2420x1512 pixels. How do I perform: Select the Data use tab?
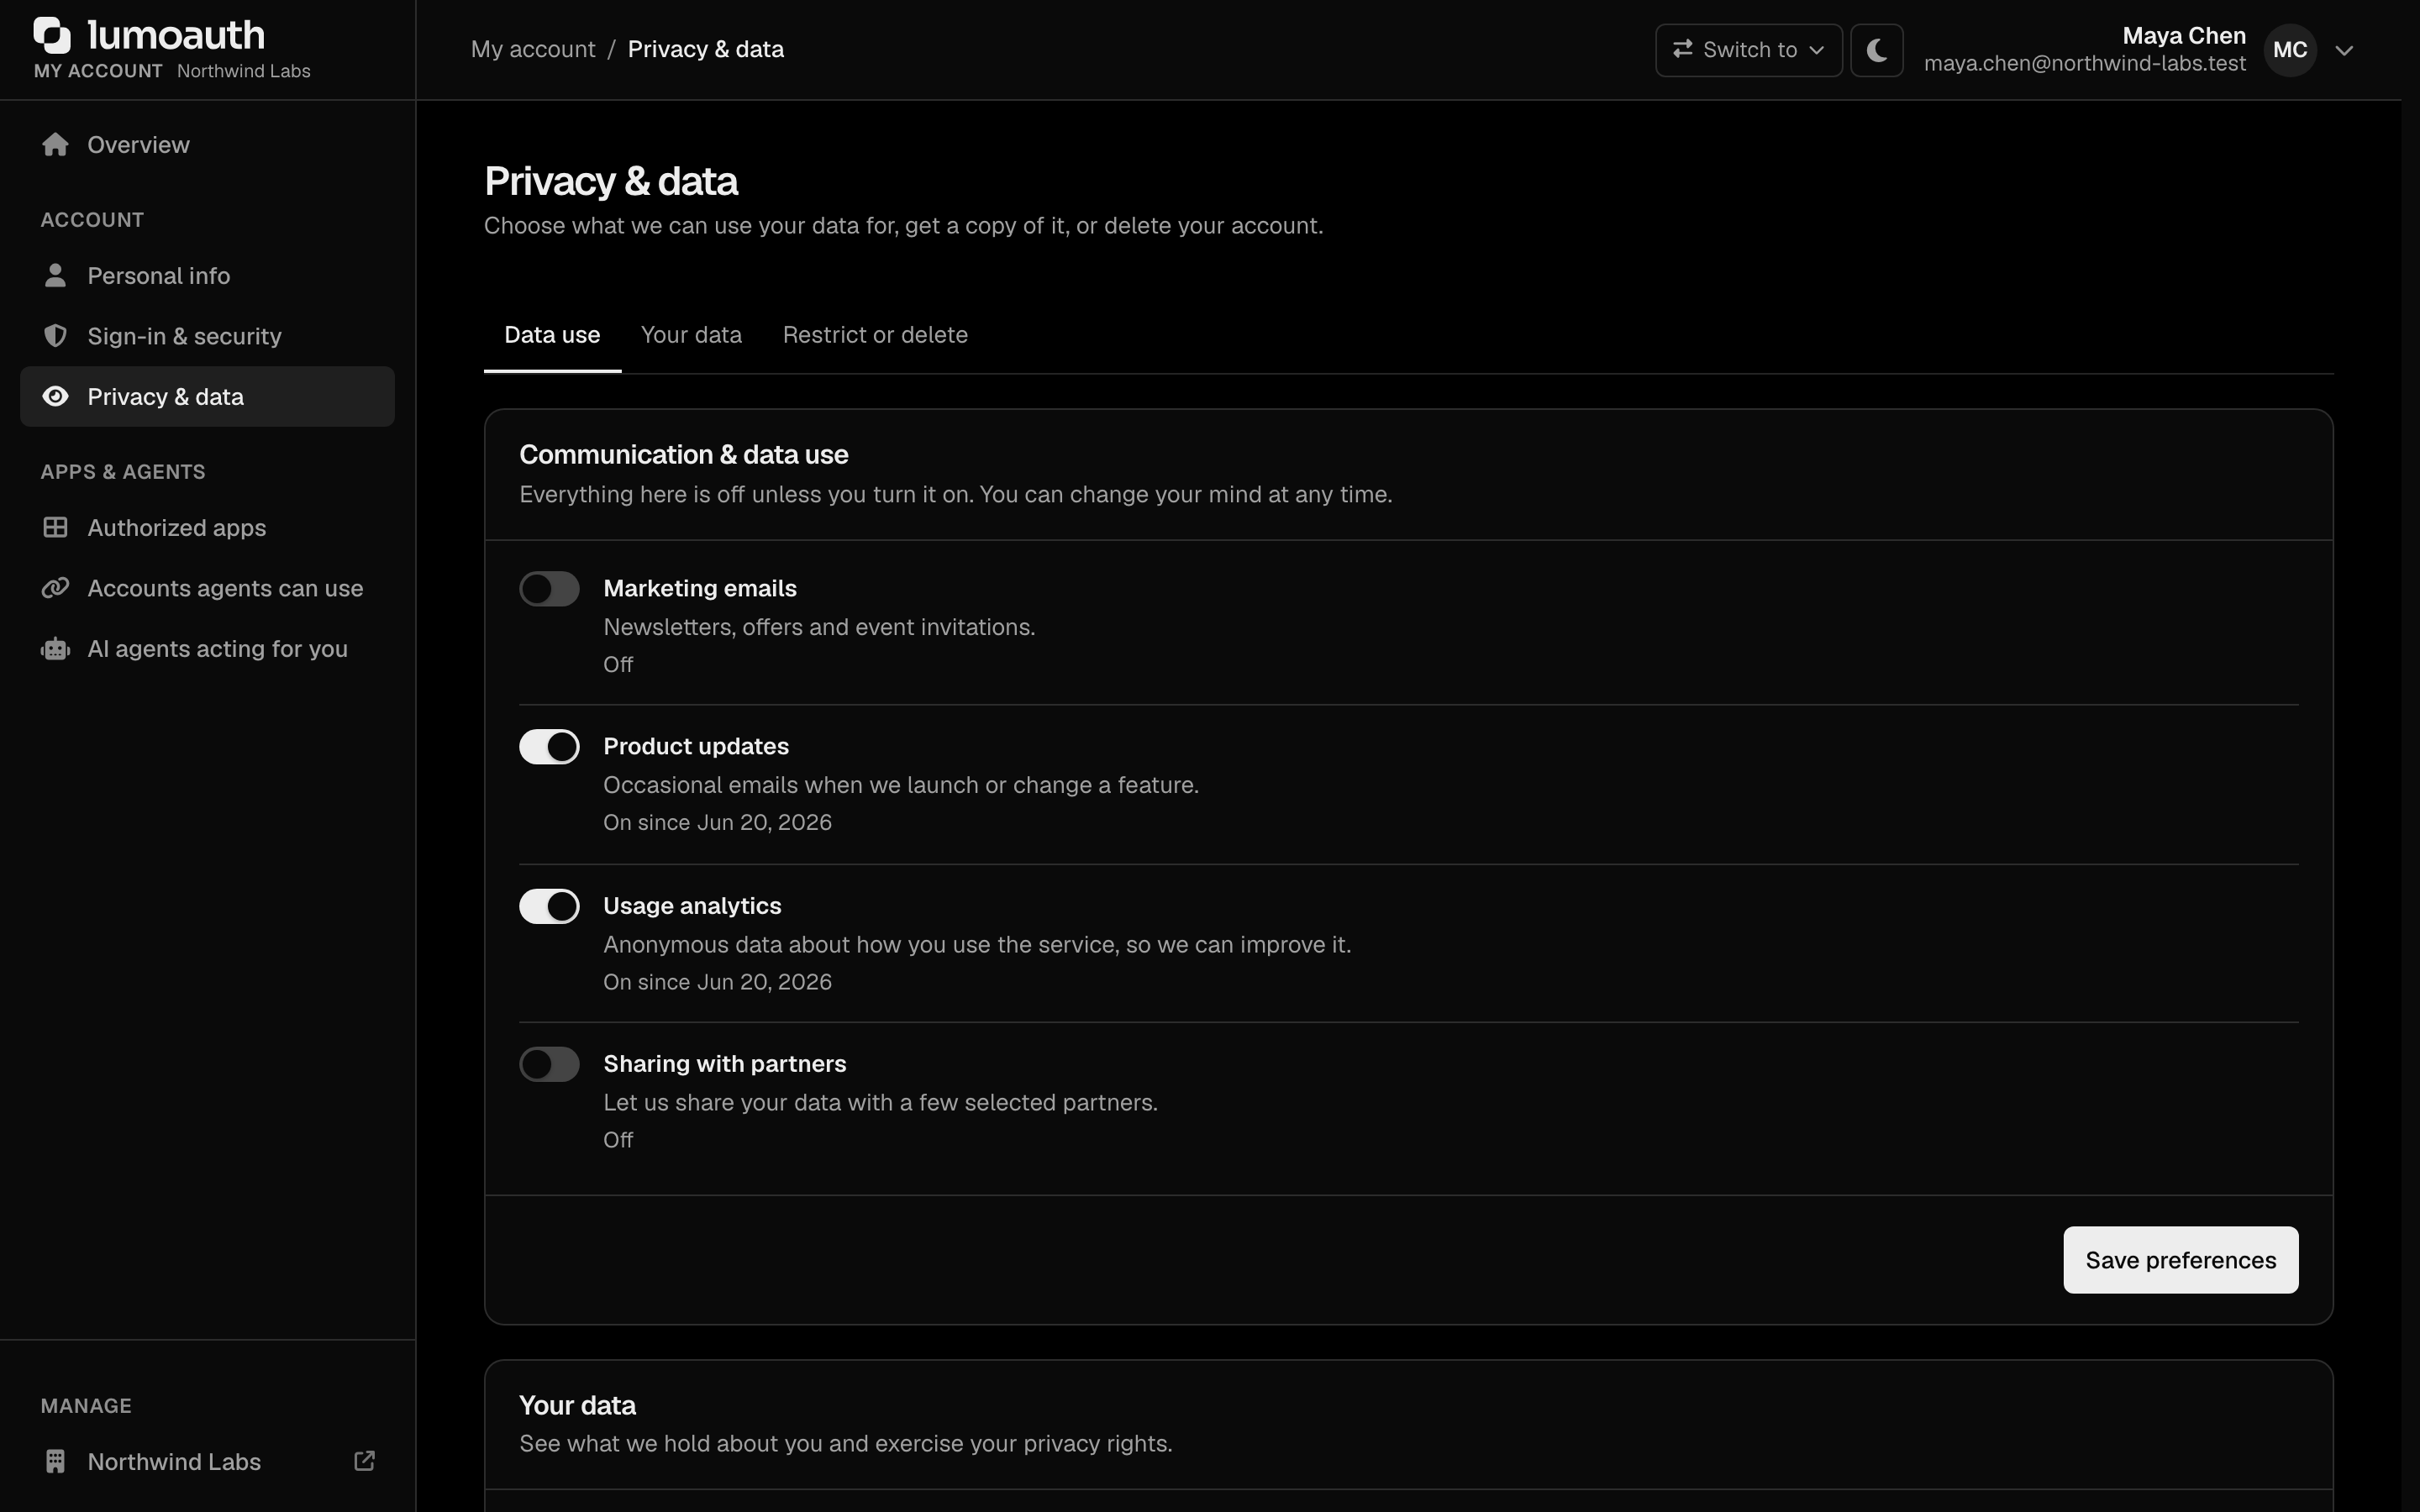point(552,335)
